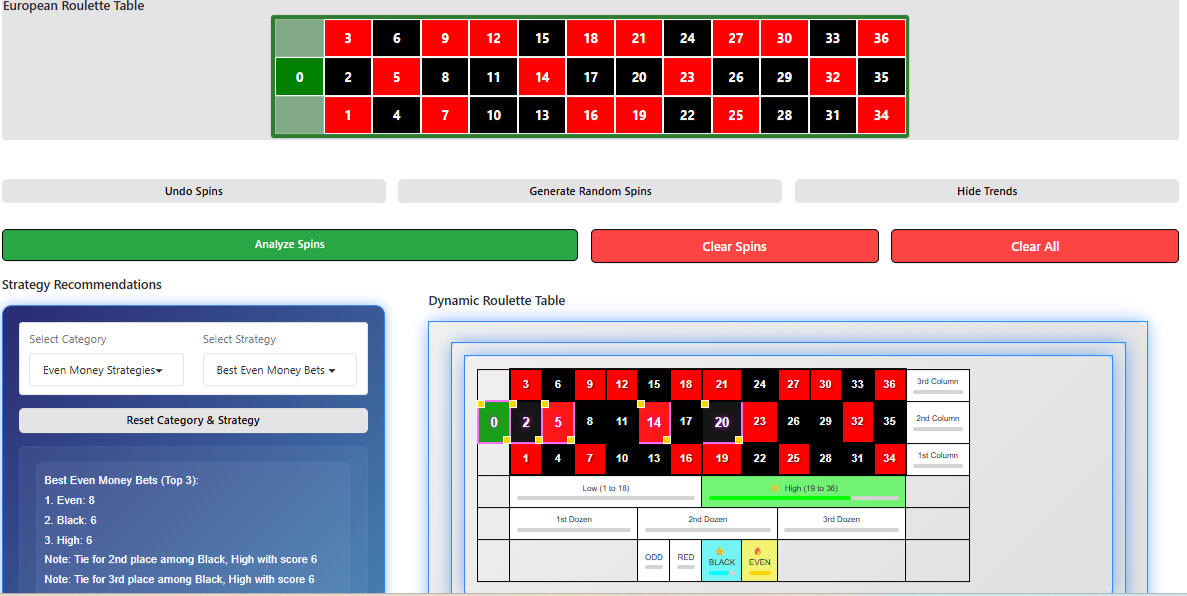The width and height of the screenshot is (1187, 596).
Task: Select the ODD bet on the dynamic table
Action: tap(654, 558)
